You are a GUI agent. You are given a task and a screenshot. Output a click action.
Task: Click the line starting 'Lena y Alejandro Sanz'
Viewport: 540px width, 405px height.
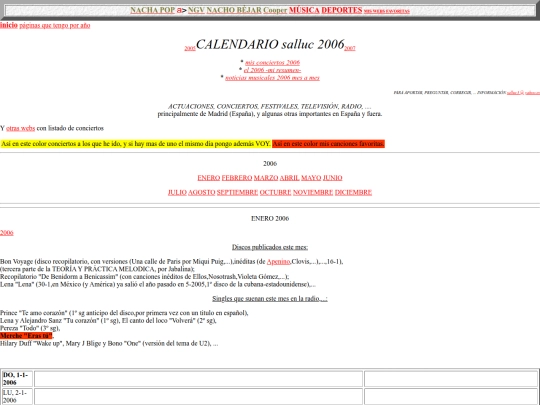click(108, 321)
